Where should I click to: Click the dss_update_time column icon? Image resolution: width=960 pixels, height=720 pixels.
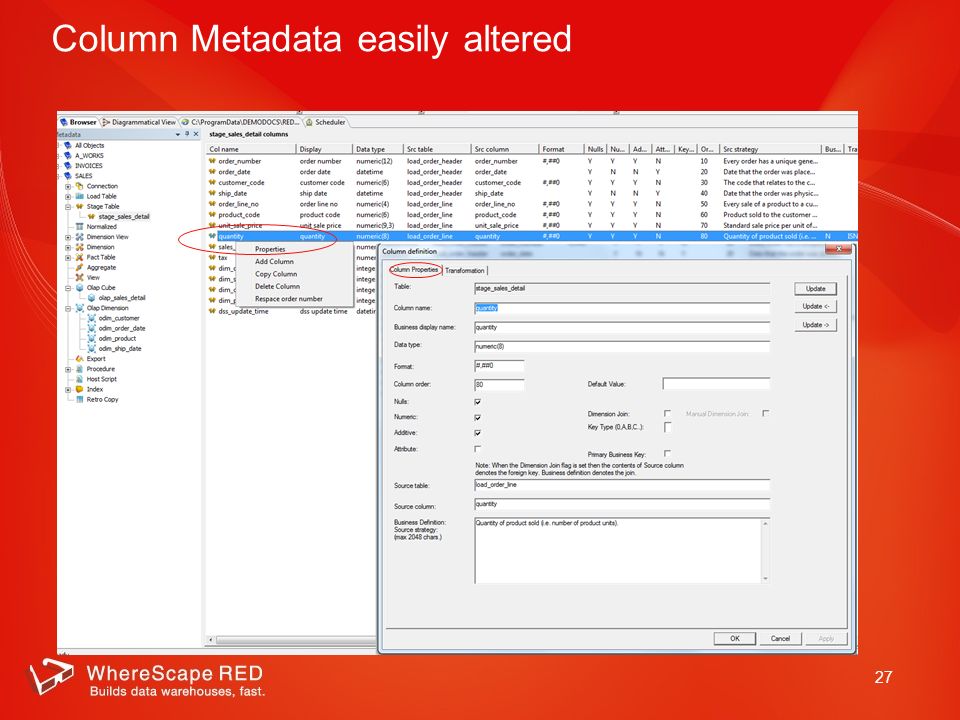[x=212, y=311]
